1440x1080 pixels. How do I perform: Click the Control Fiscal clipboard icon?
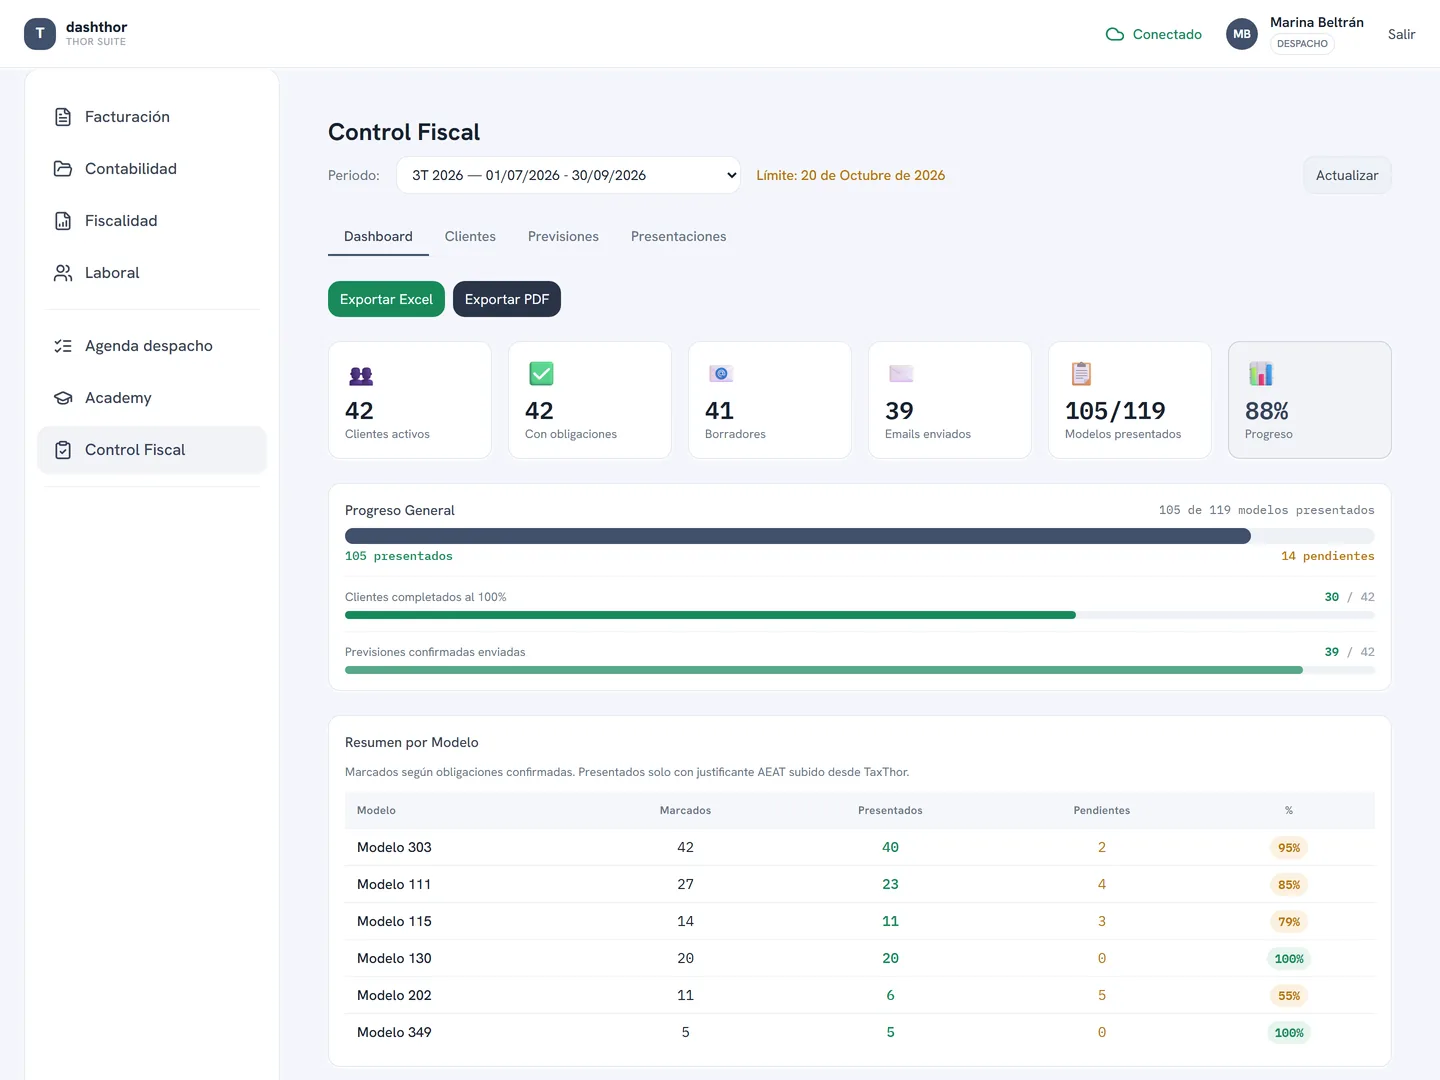(63, 450)
